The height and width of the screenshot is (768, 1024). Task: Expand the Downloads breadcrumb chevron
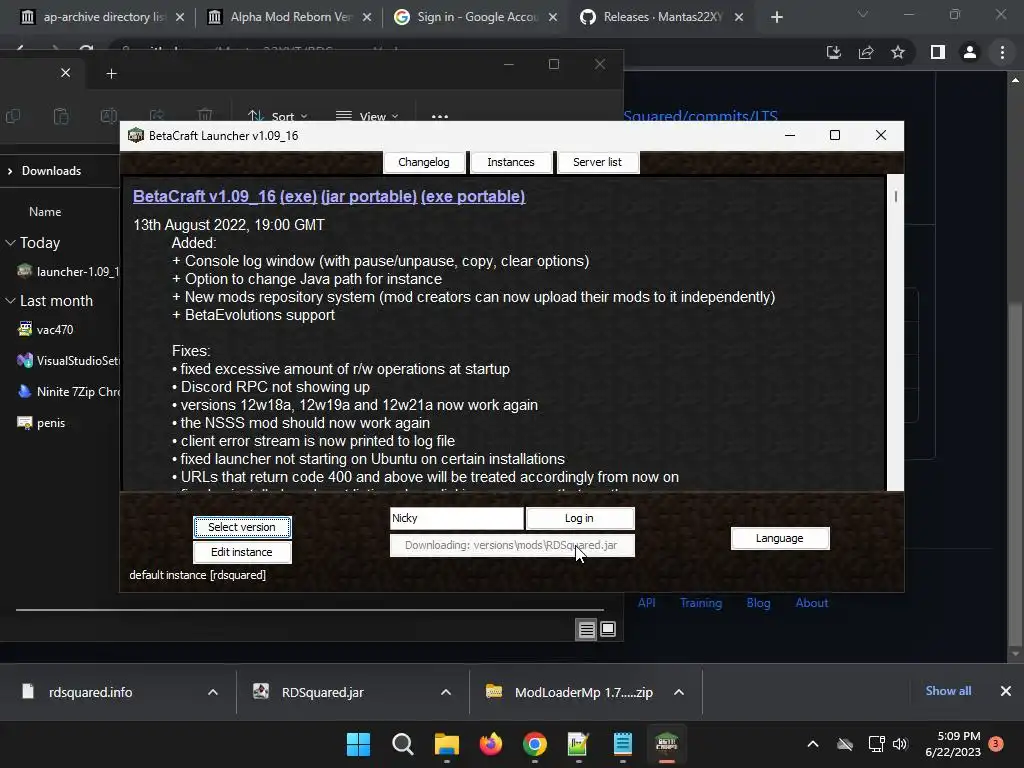(10, 171)
